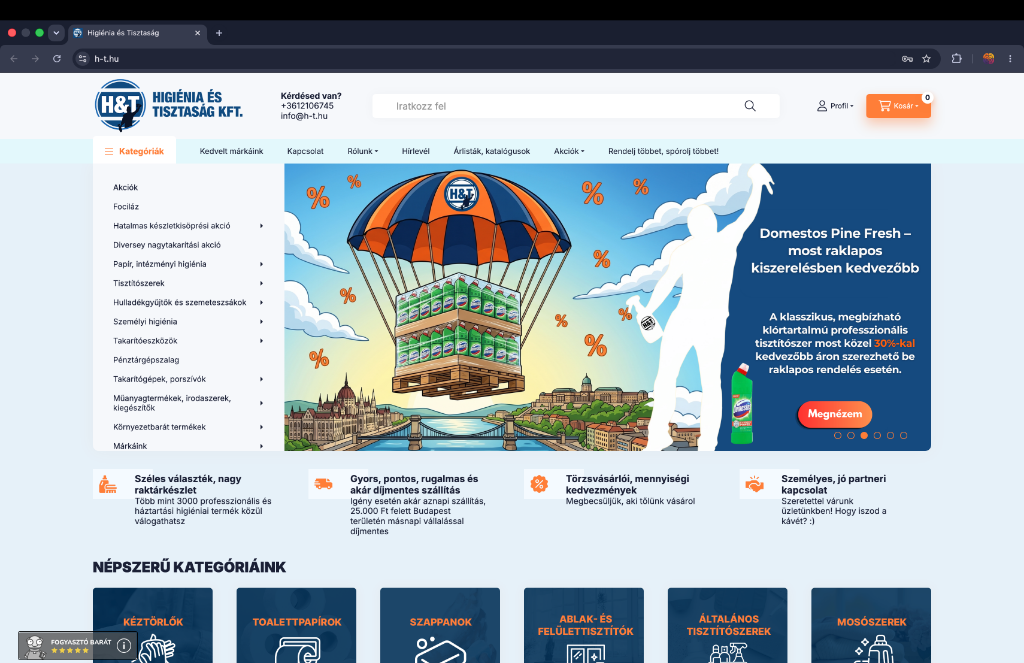Screen dimensions: 1024x663
Task: Go to the Kapcsolat page
Action: point(305,151)
